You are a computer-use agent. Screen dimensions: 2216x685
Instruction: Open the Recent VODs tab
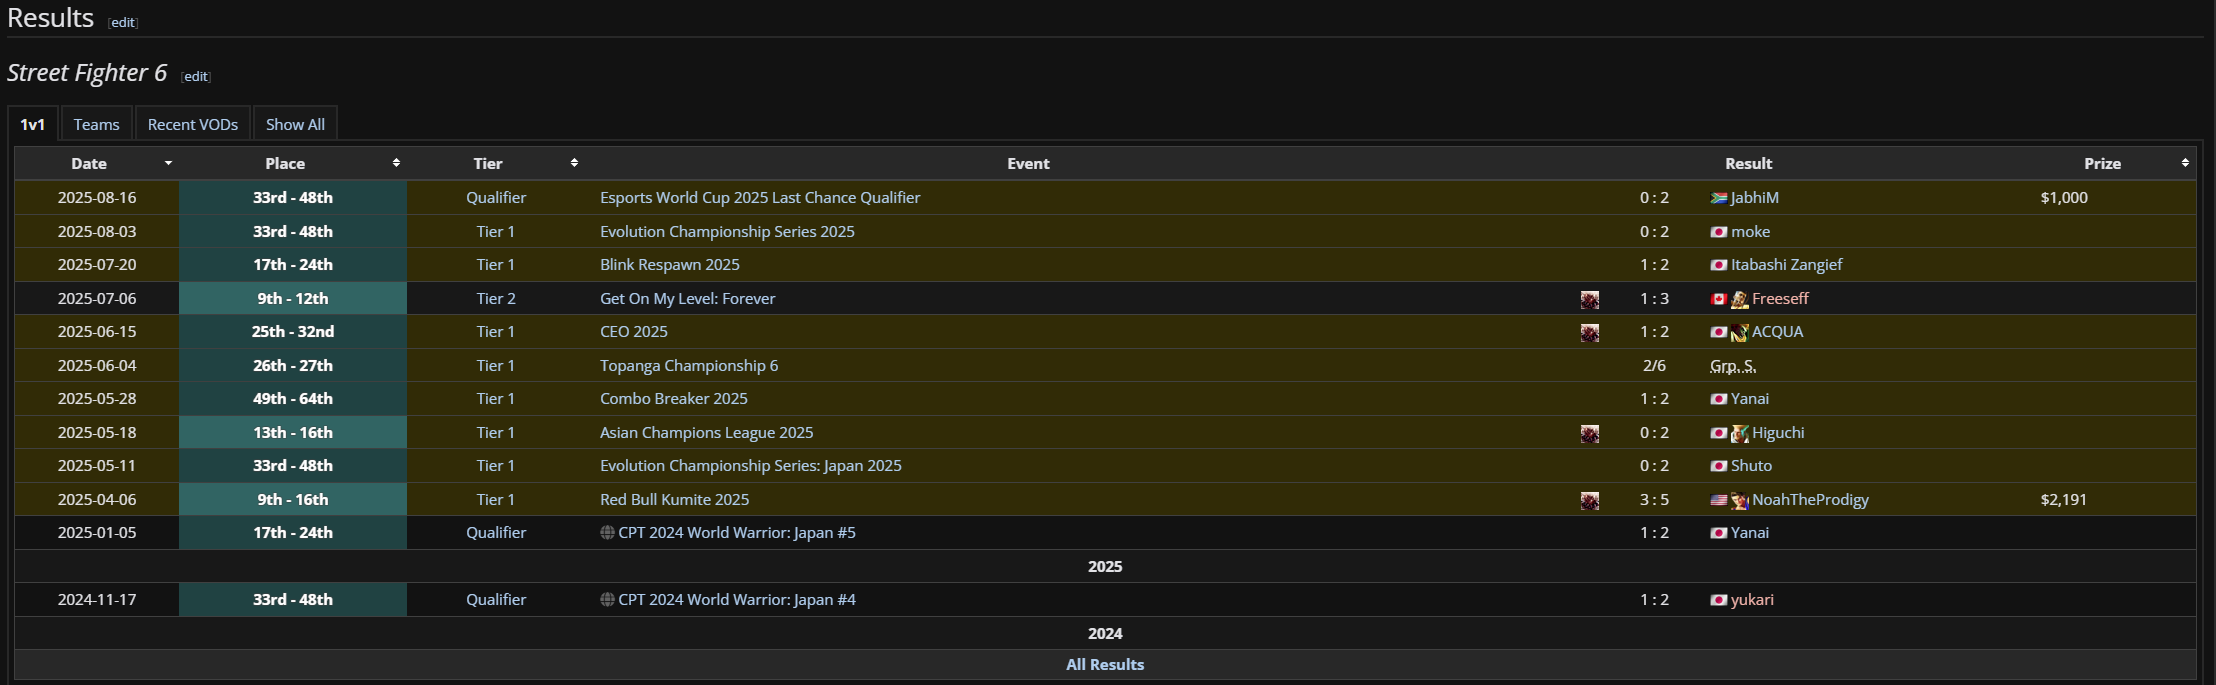coord(193,124)
